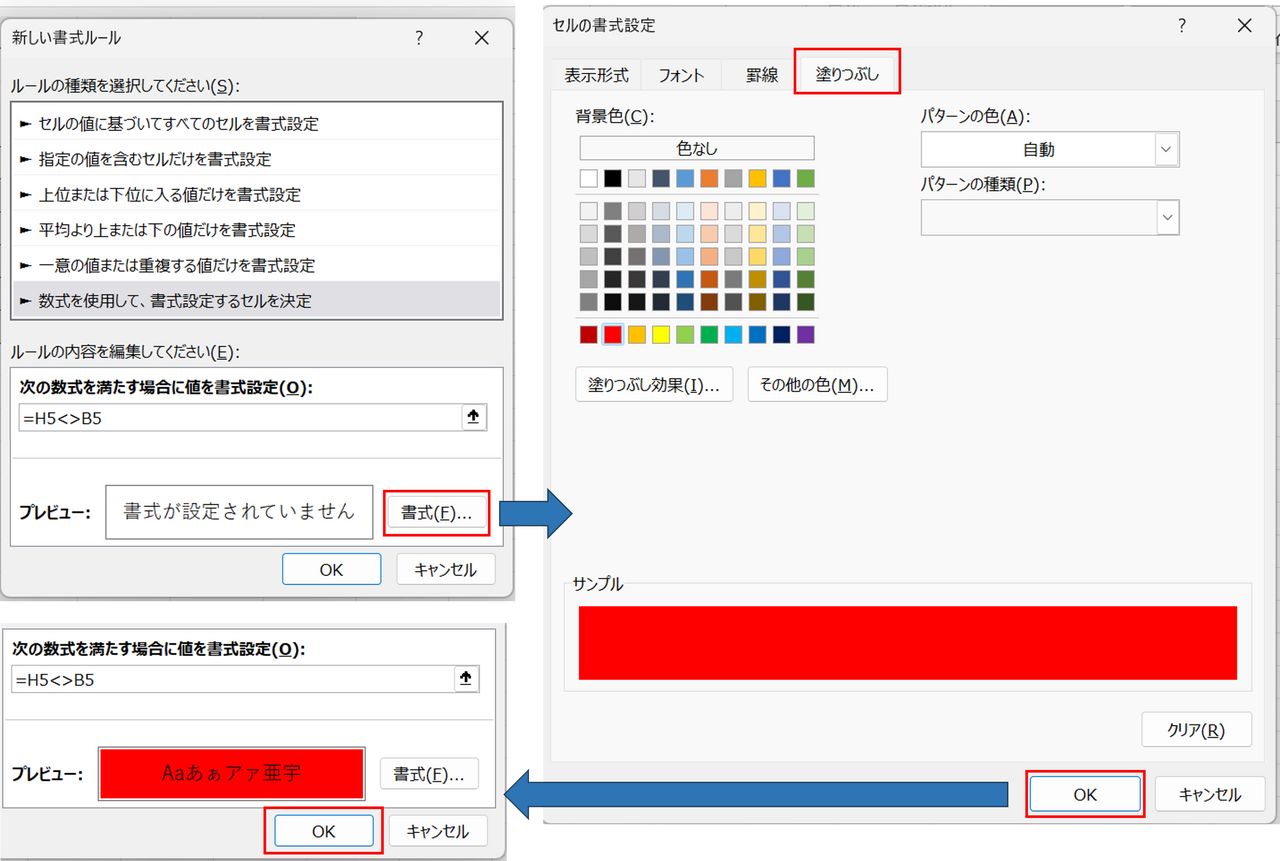
Task: Click collapse-dialog arrow icon beside upper formula field
Action: tap(473, 418)
